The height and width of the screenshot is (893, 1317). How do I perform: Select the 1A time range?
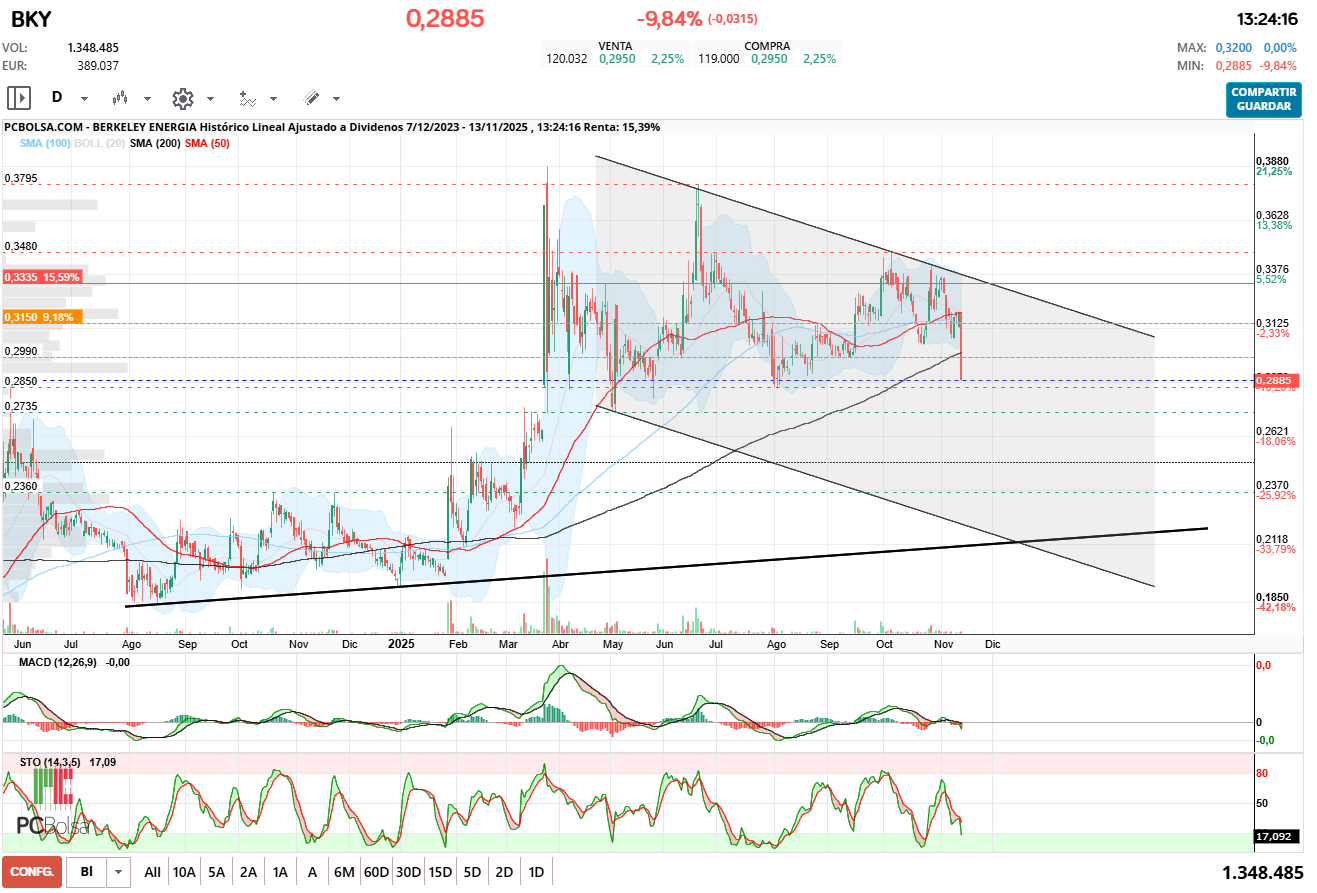(280, 872)
